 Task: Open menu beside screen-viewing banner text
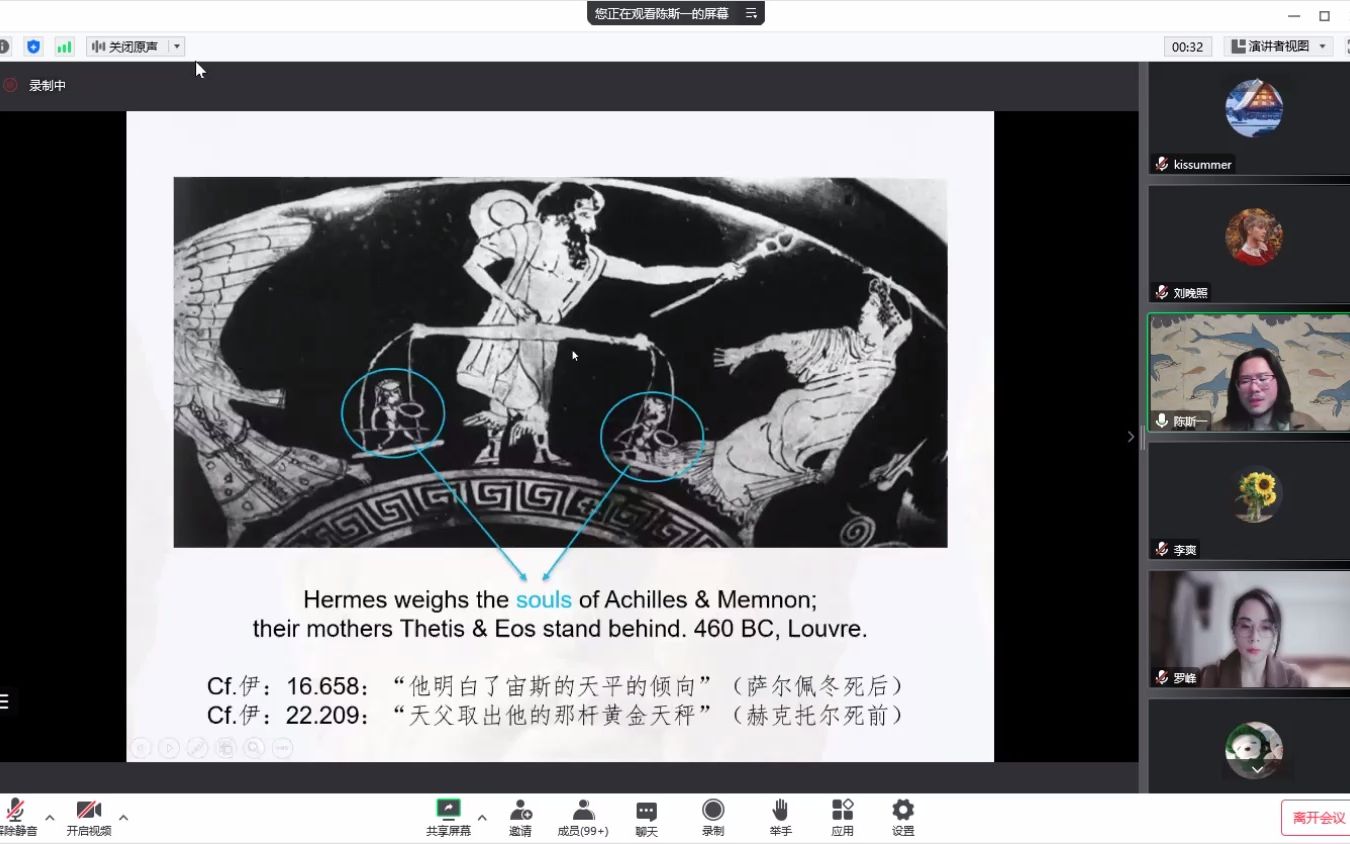[x=751, y=14]
